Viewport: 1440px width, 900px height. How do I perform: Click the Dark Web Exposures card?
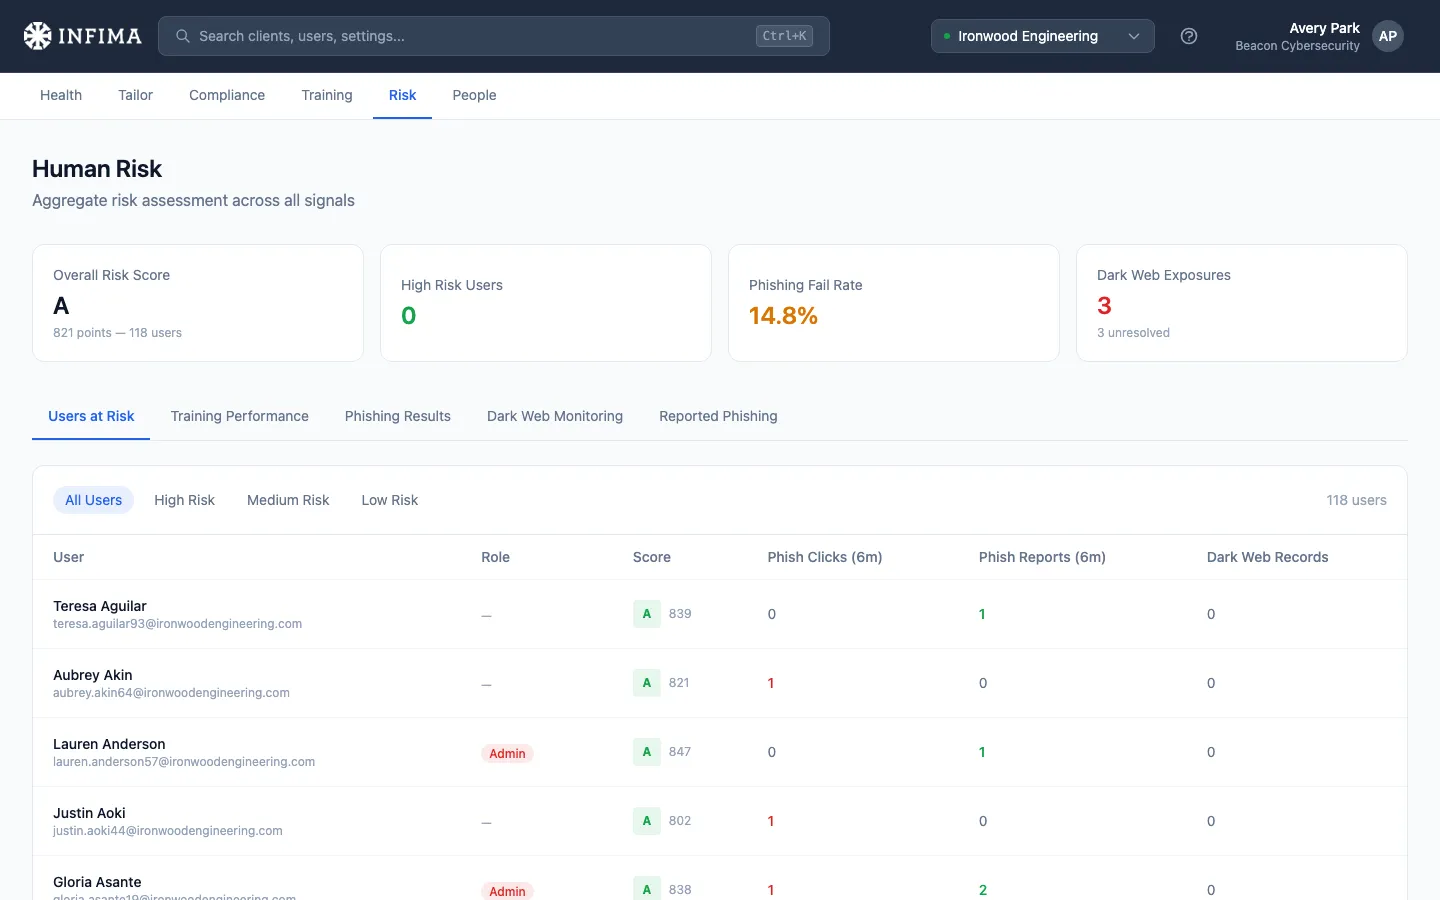(x=1242, y=303)
